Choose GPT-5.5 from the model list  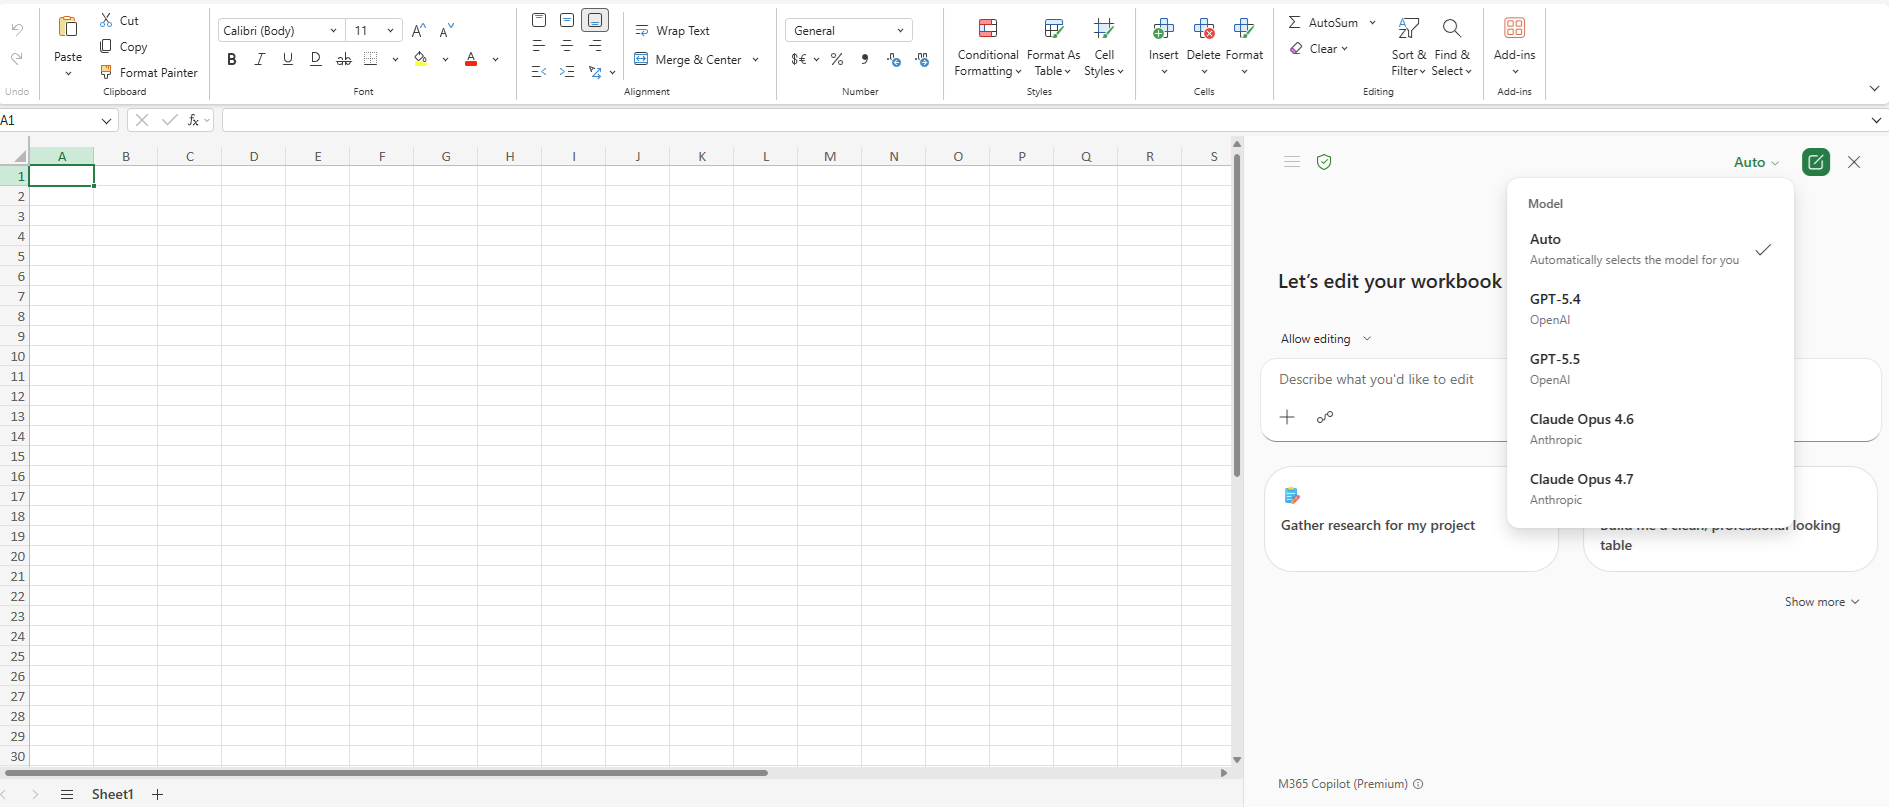pos(1650,369)
